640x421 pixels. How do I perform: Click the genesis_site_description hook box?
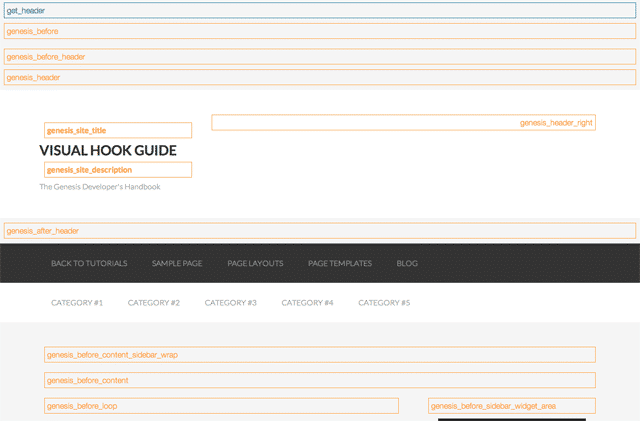118,170
